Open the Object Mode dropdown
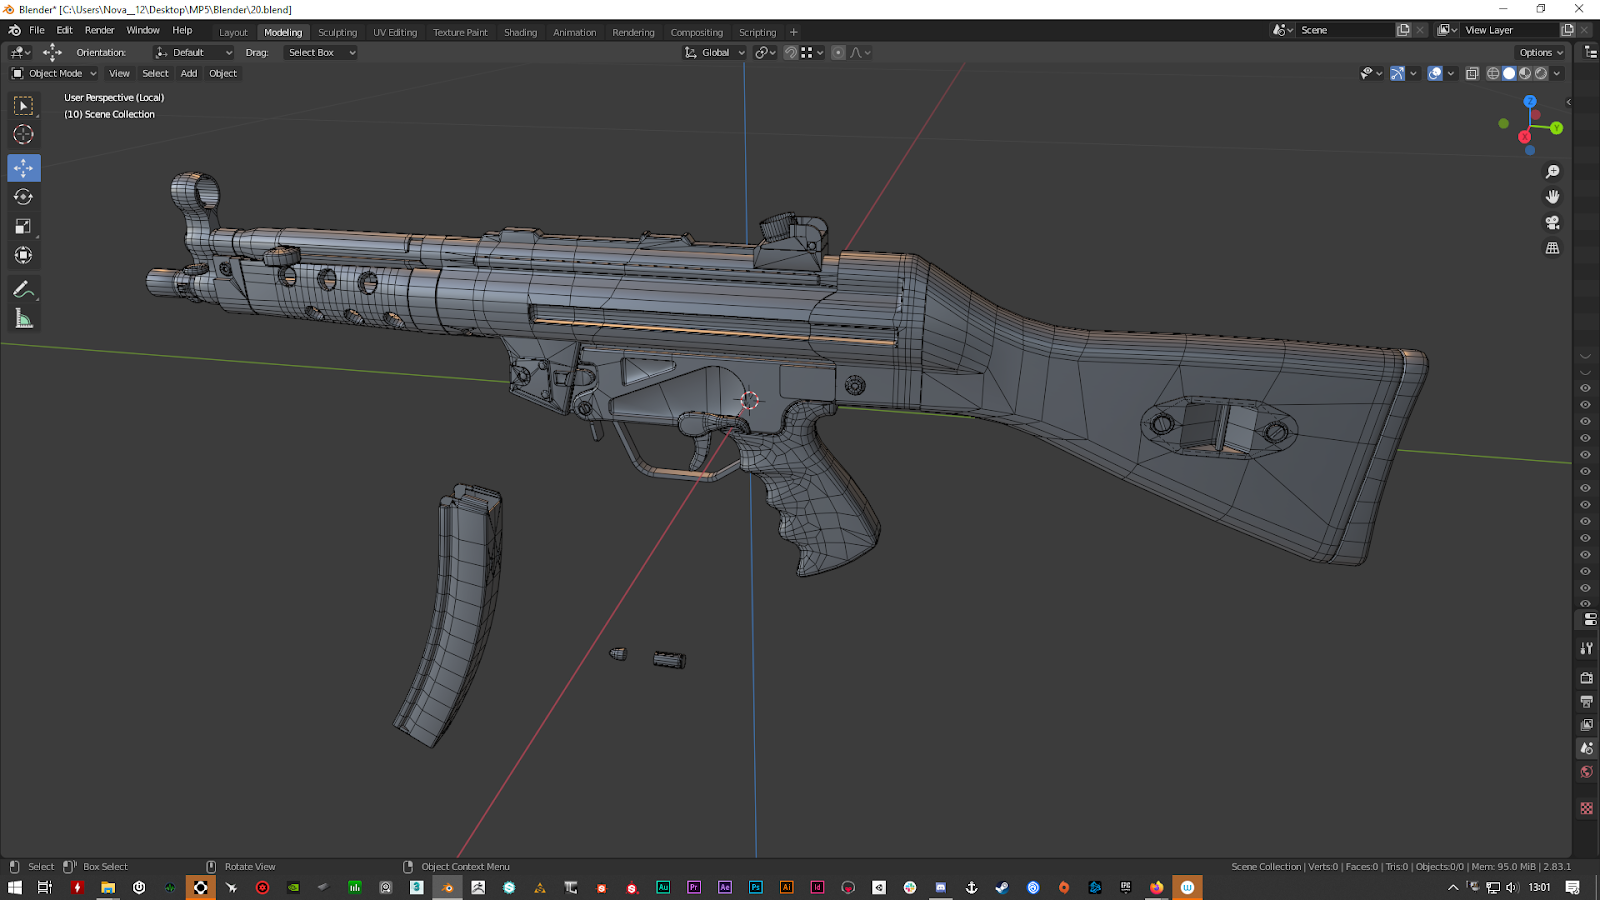This screenshot has width=1600, height=900. (x=55, y=73)
